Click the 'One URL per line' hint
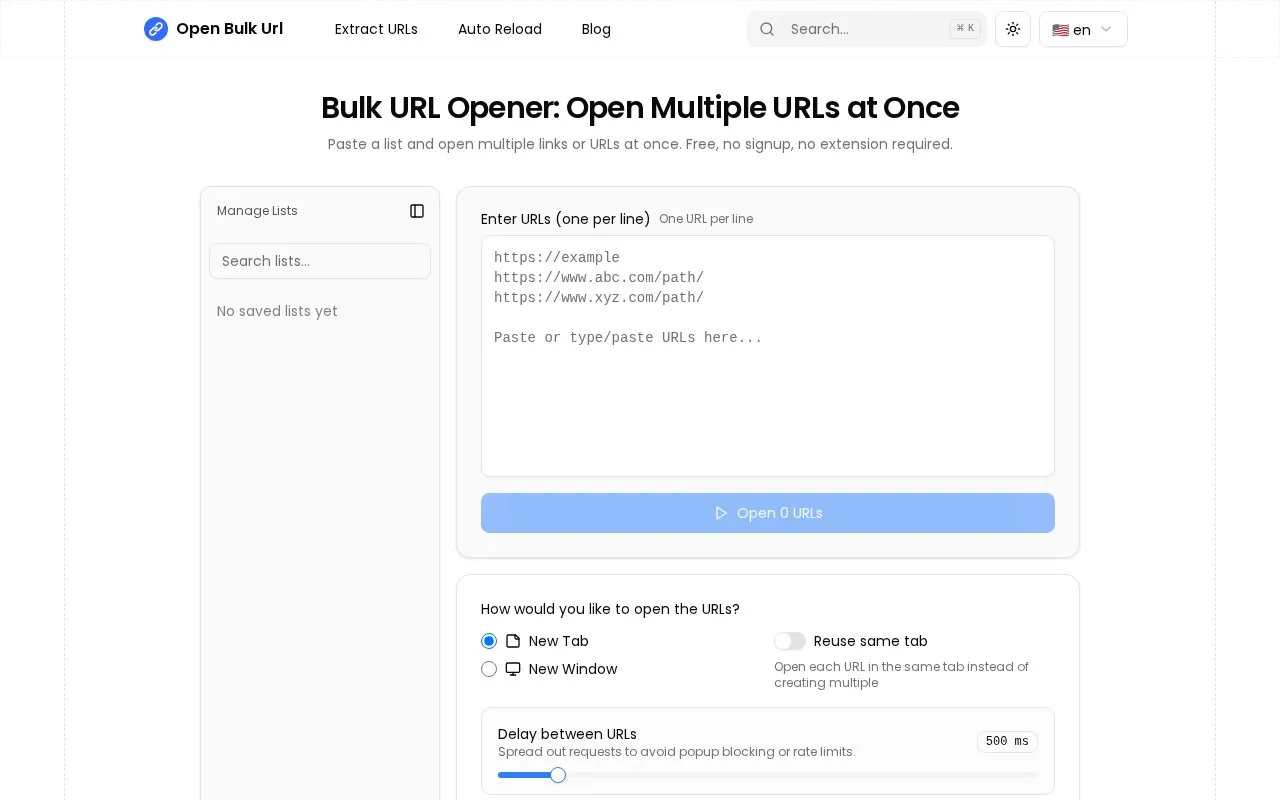 pos(706,219)
